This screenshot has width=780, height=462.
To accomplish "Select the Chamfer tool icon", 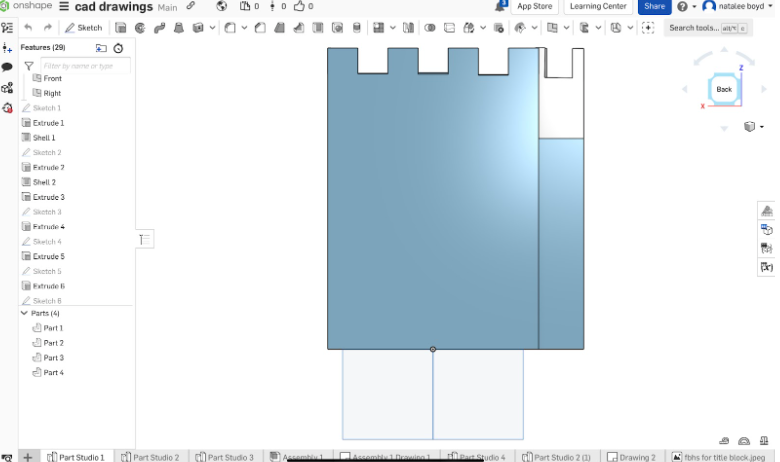I will point(260,28).
